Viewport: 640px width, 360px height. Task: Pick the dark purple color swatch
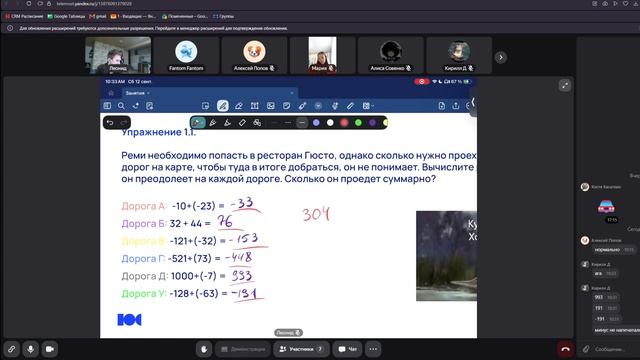[x=372, y=122]
